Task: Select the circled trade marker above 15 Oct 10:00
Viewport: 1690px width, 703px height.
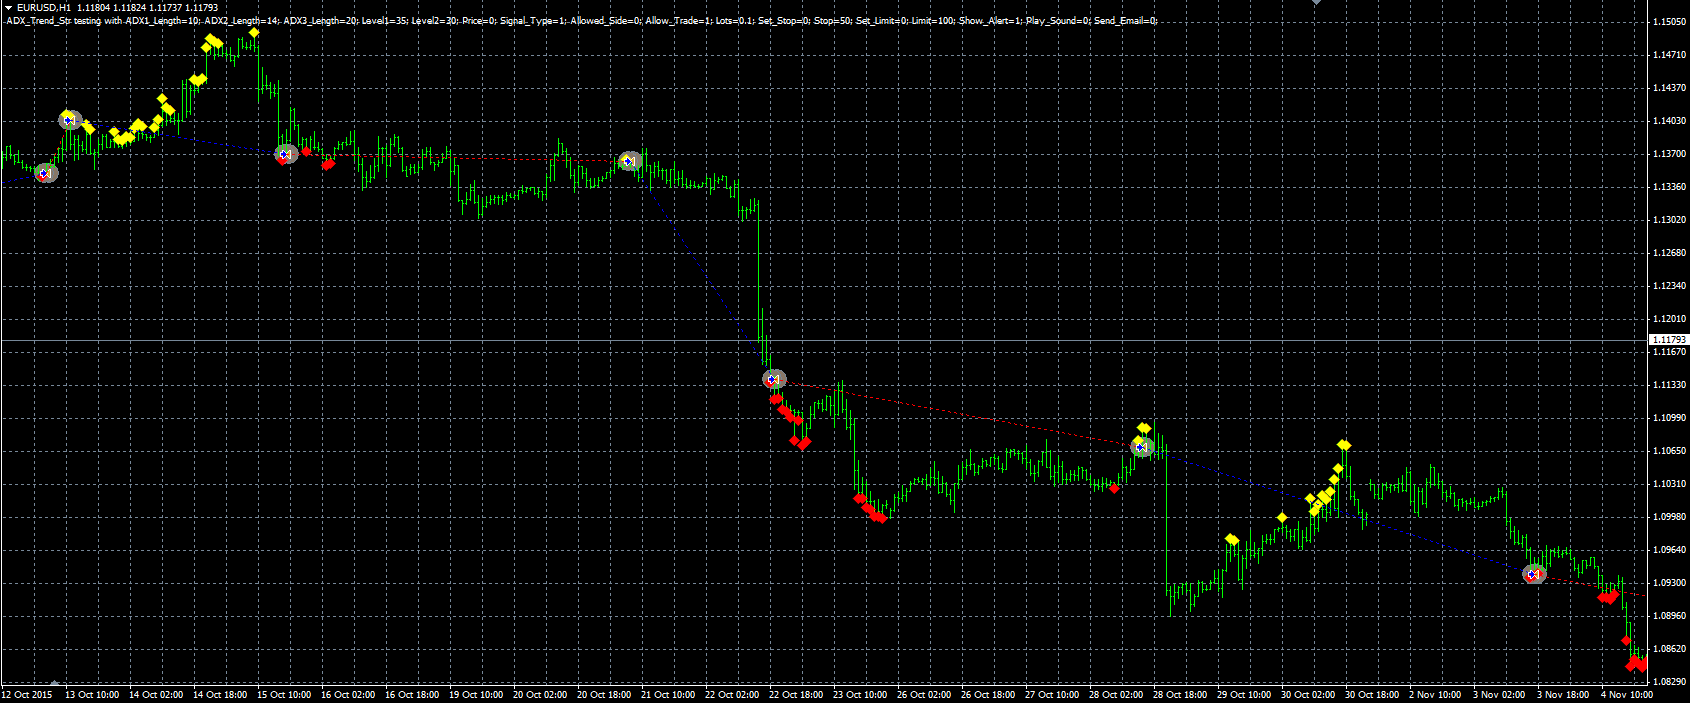Action: (286, 154)
